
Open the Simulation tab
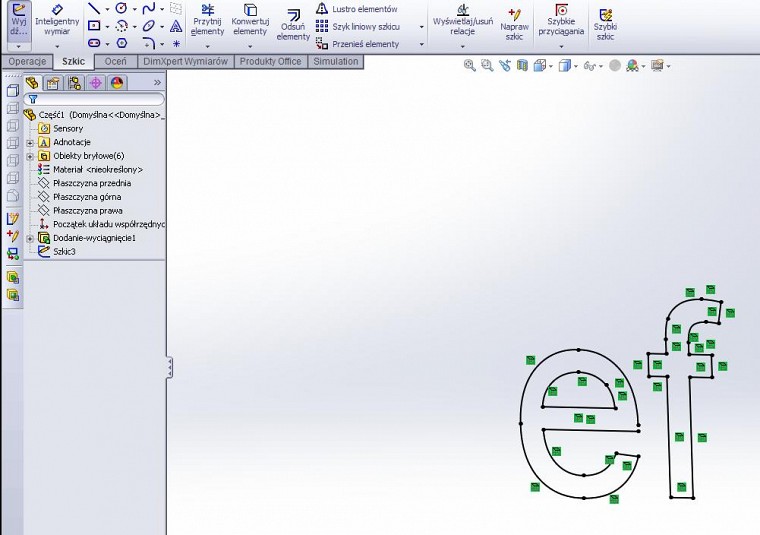click(x=336, y=62)
